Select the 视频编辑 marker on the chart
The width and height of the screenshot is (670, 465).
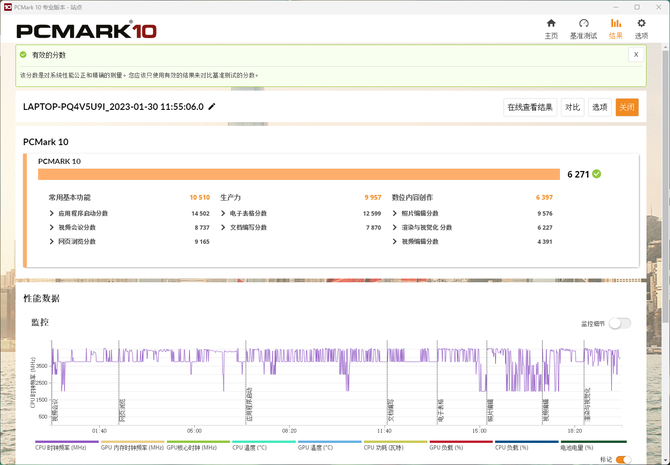coord(546,411)
